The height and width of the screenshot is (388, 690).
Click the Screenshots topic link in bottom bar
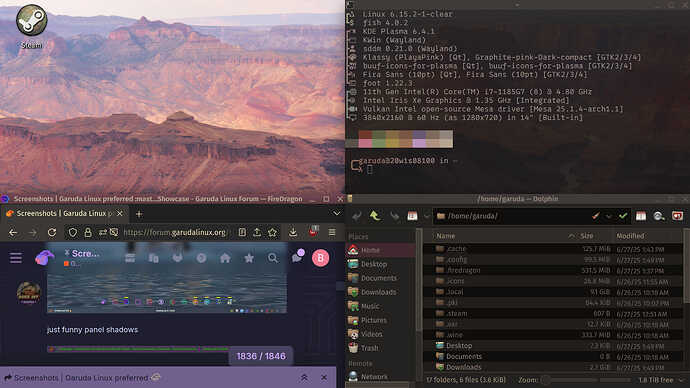coord(81,377)
